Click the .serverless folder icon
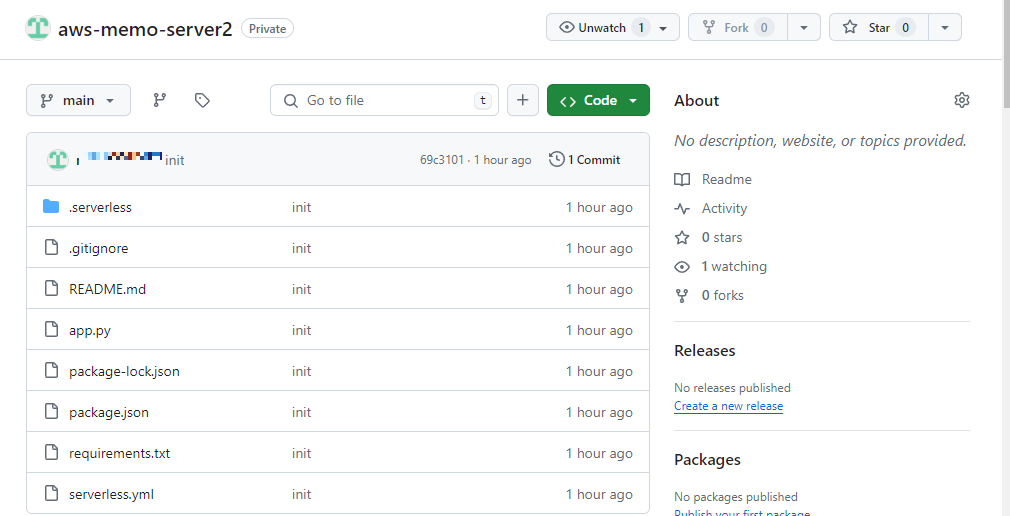 (x=51, y=207)
